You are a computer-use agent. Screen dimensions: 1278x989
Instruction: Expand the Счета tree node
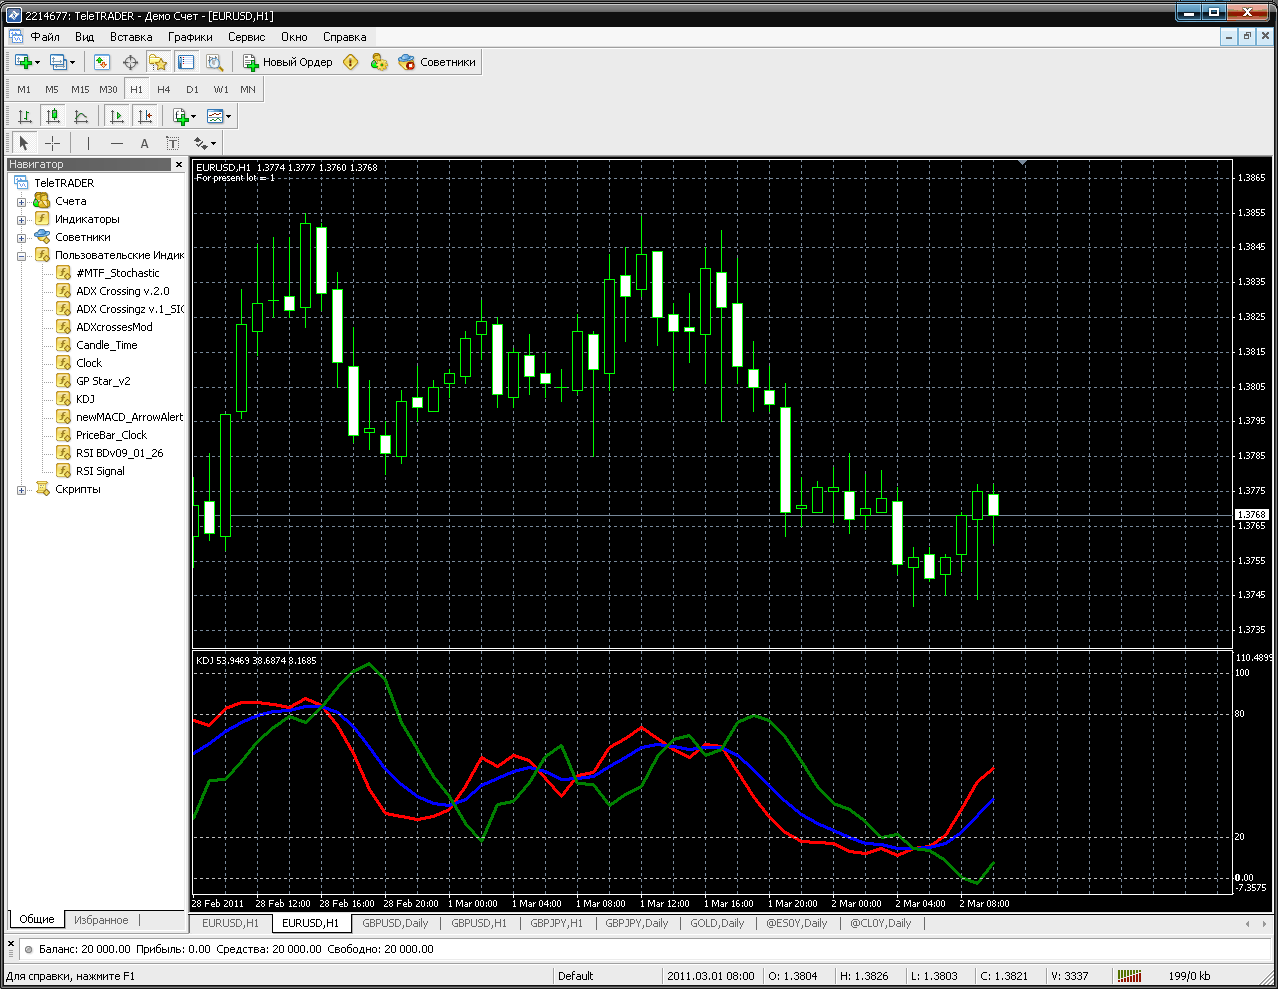[x=21, y=202]
